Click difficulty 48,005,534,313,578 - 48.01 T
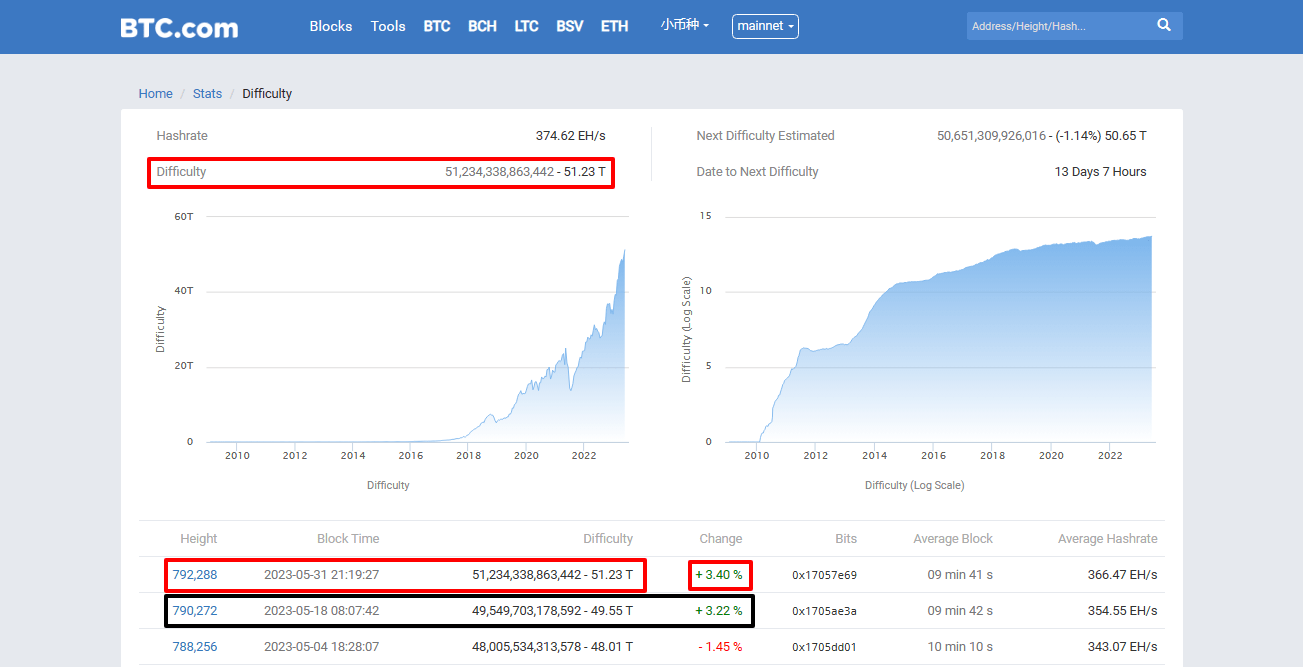The image size is (1303, 667). (x=553, y=647)
